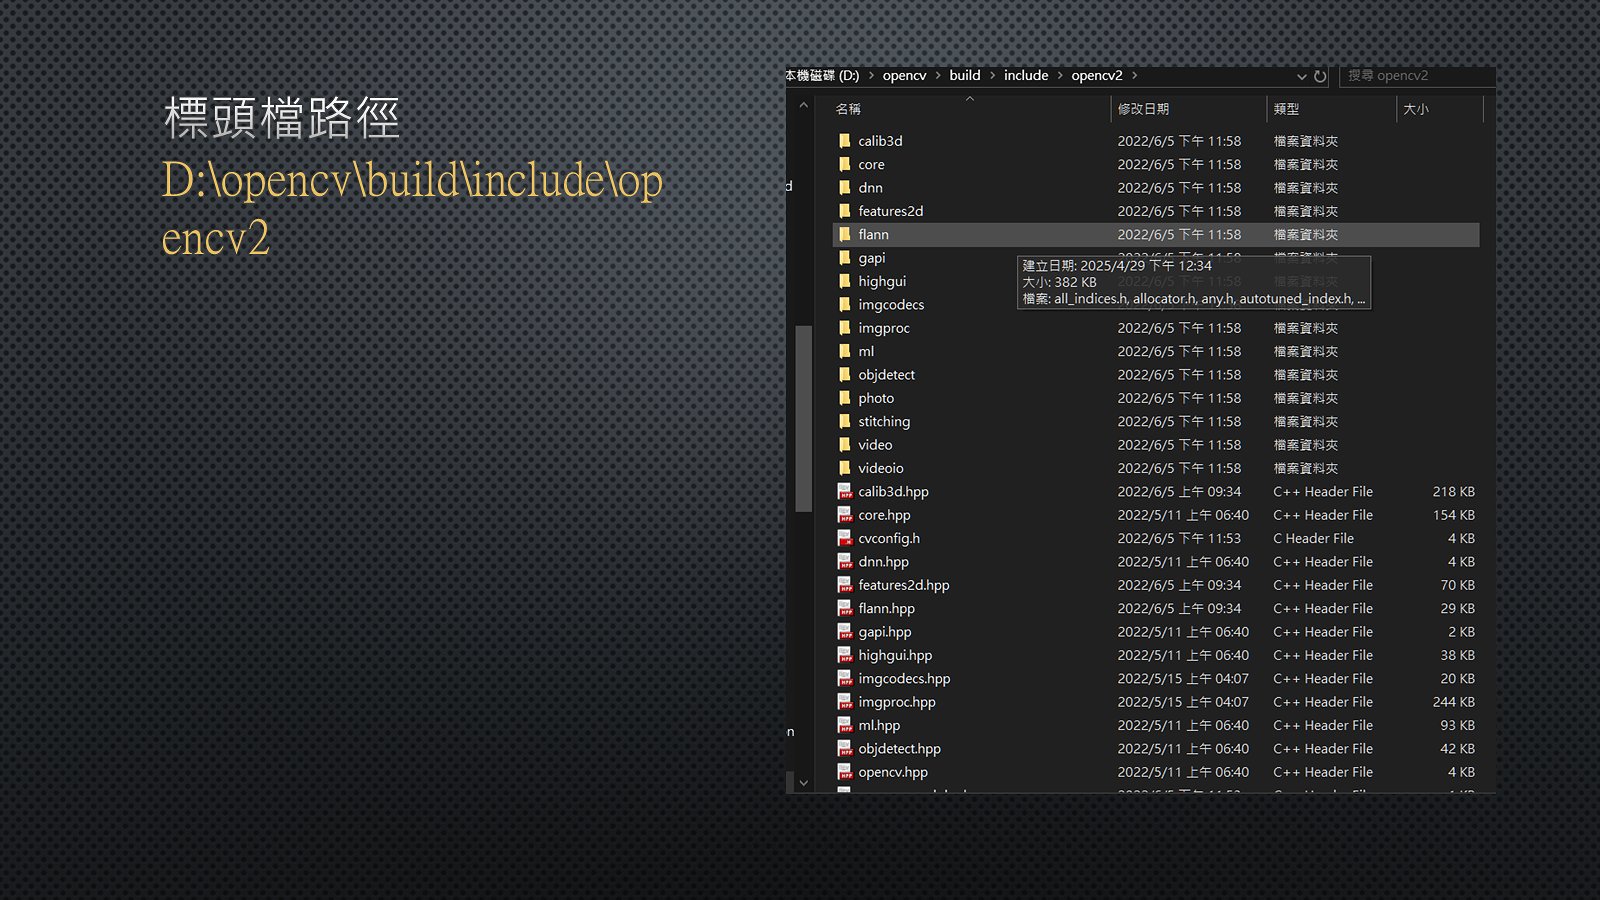This screenshot has width=1600, height=900.
Task: Click the imgcodecs folder icon
Action: pyautogui.click(x=845, y=304)
